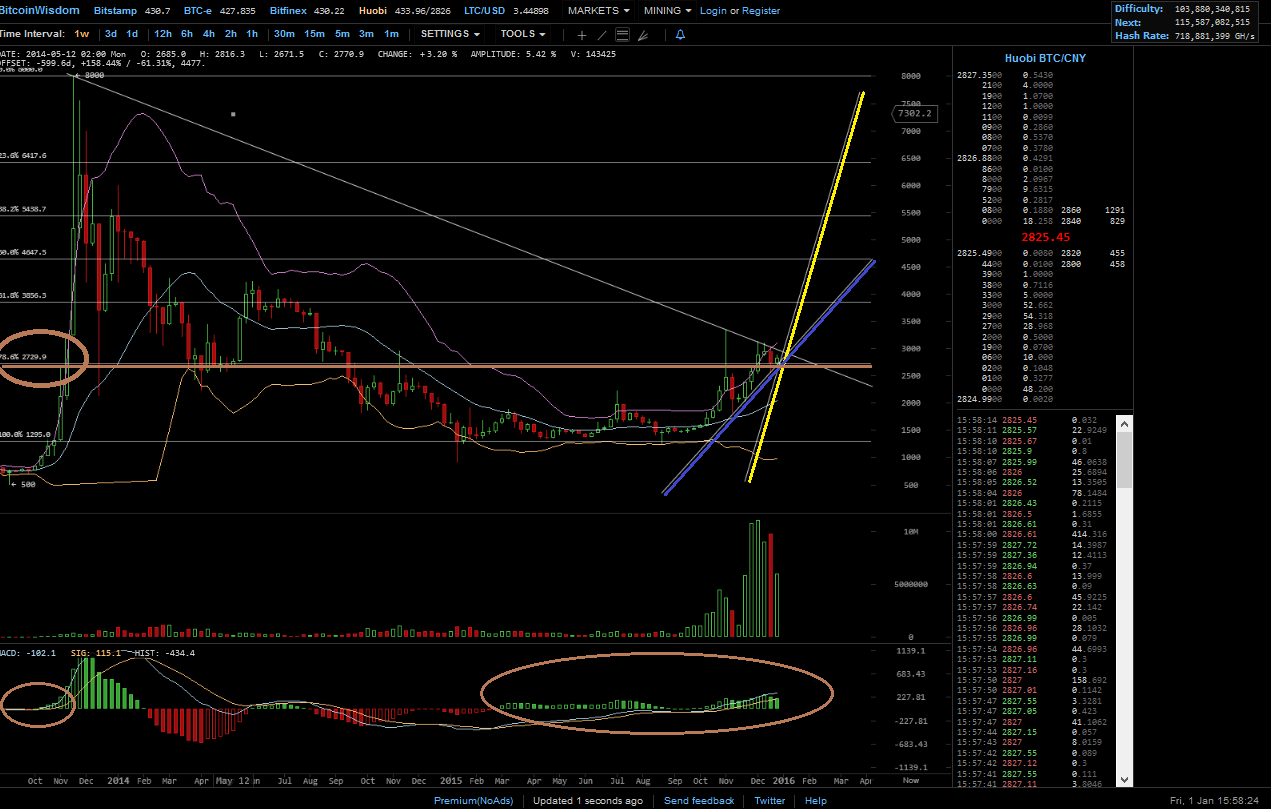Choose the 3m time interval

click(x=367, y=34)
